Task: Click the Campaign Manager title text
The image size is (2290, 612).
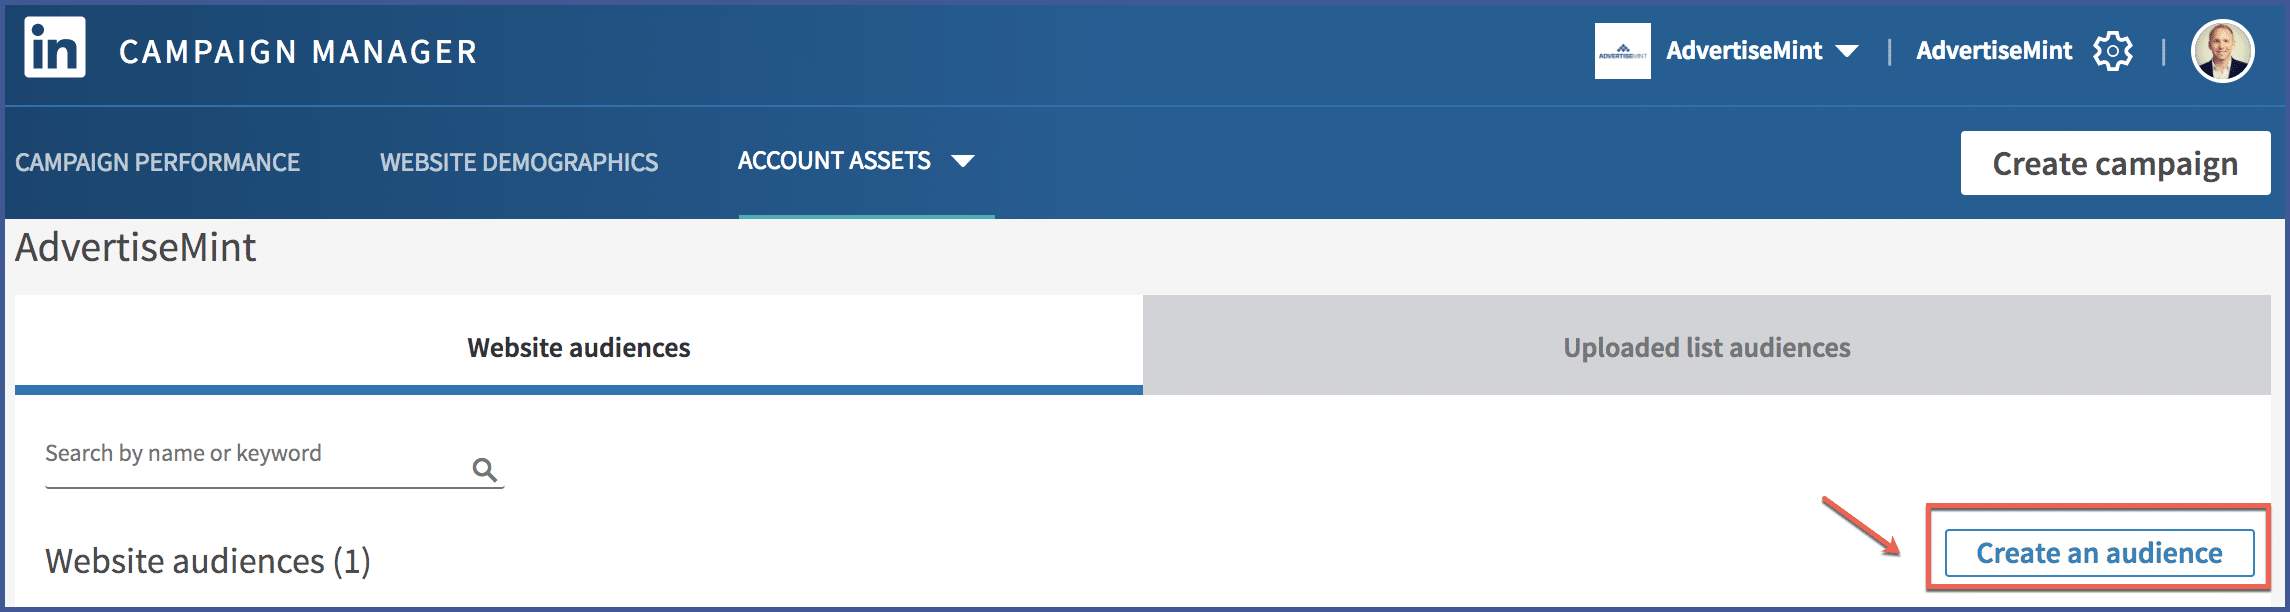Action: [x=298, y=52]
